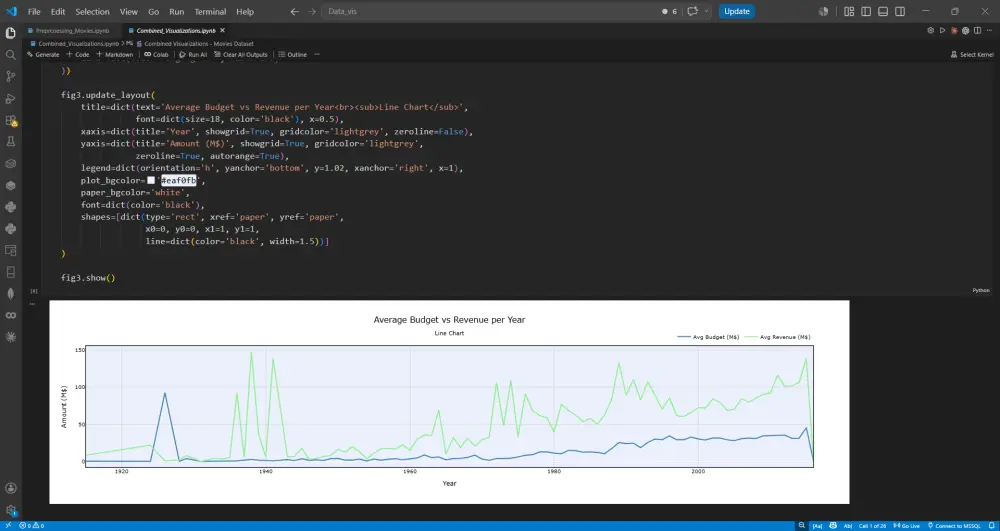1000x531 pixels.
Task: Toggle the [Aa] case indicator in status bar
Action: 817,526
